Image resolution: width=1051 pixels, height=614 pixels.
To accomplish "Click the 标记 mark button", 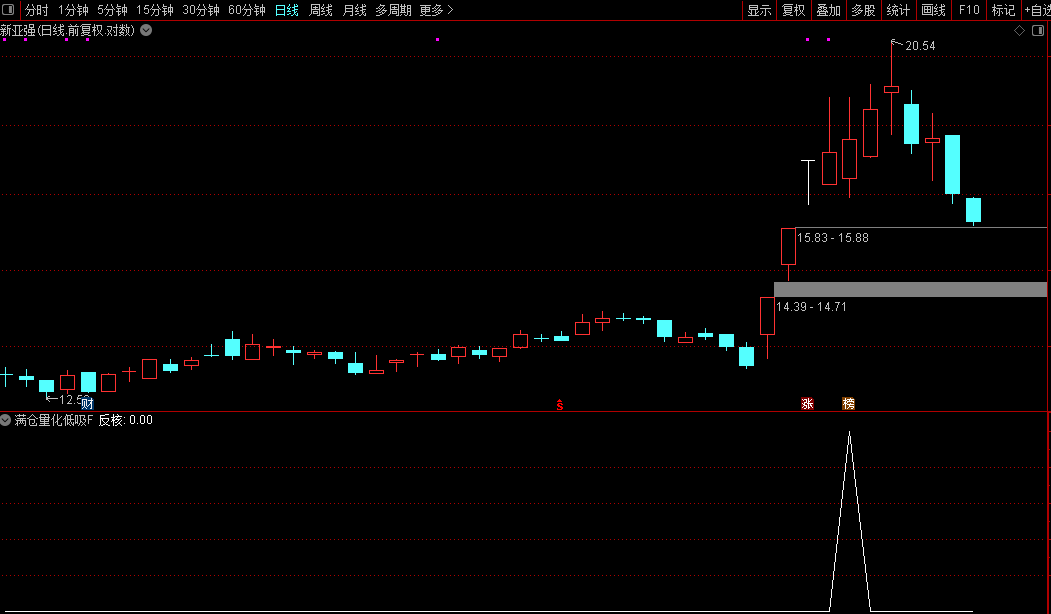I will (x=1003, y=10).
